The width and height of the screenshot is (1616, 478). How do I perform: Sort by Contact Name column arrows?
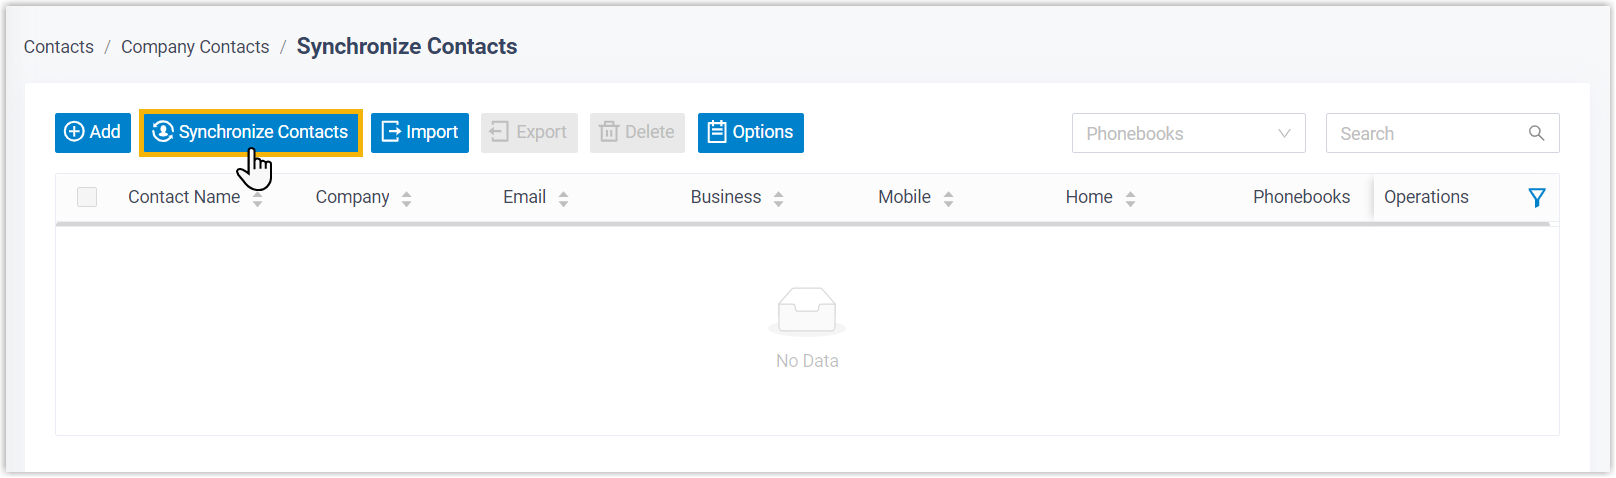tap(258, 199)
